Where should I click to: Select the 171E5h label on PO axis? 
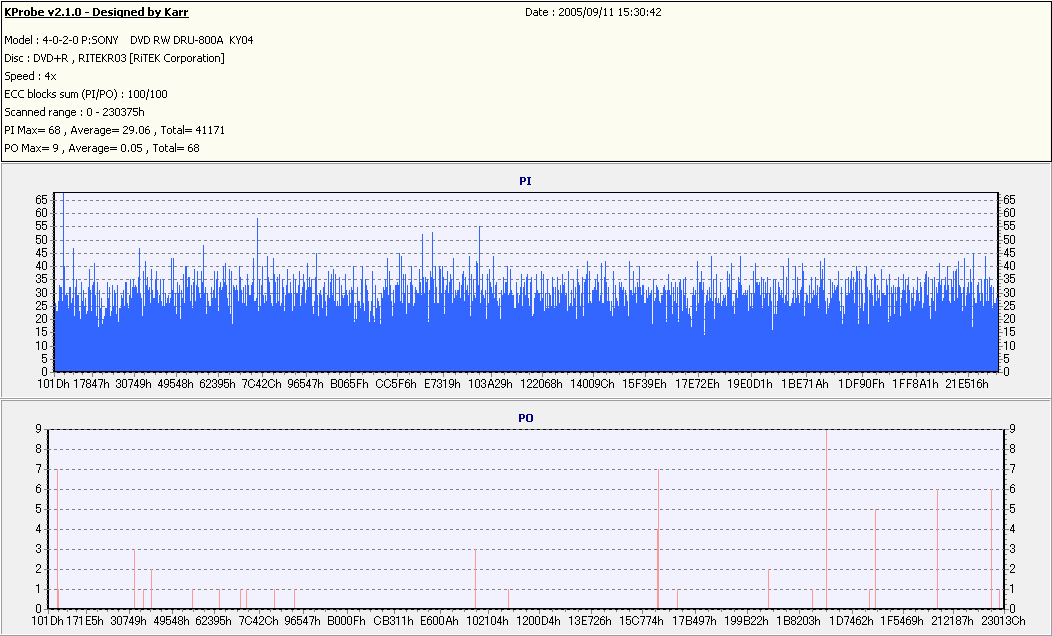tap(86, 621)
